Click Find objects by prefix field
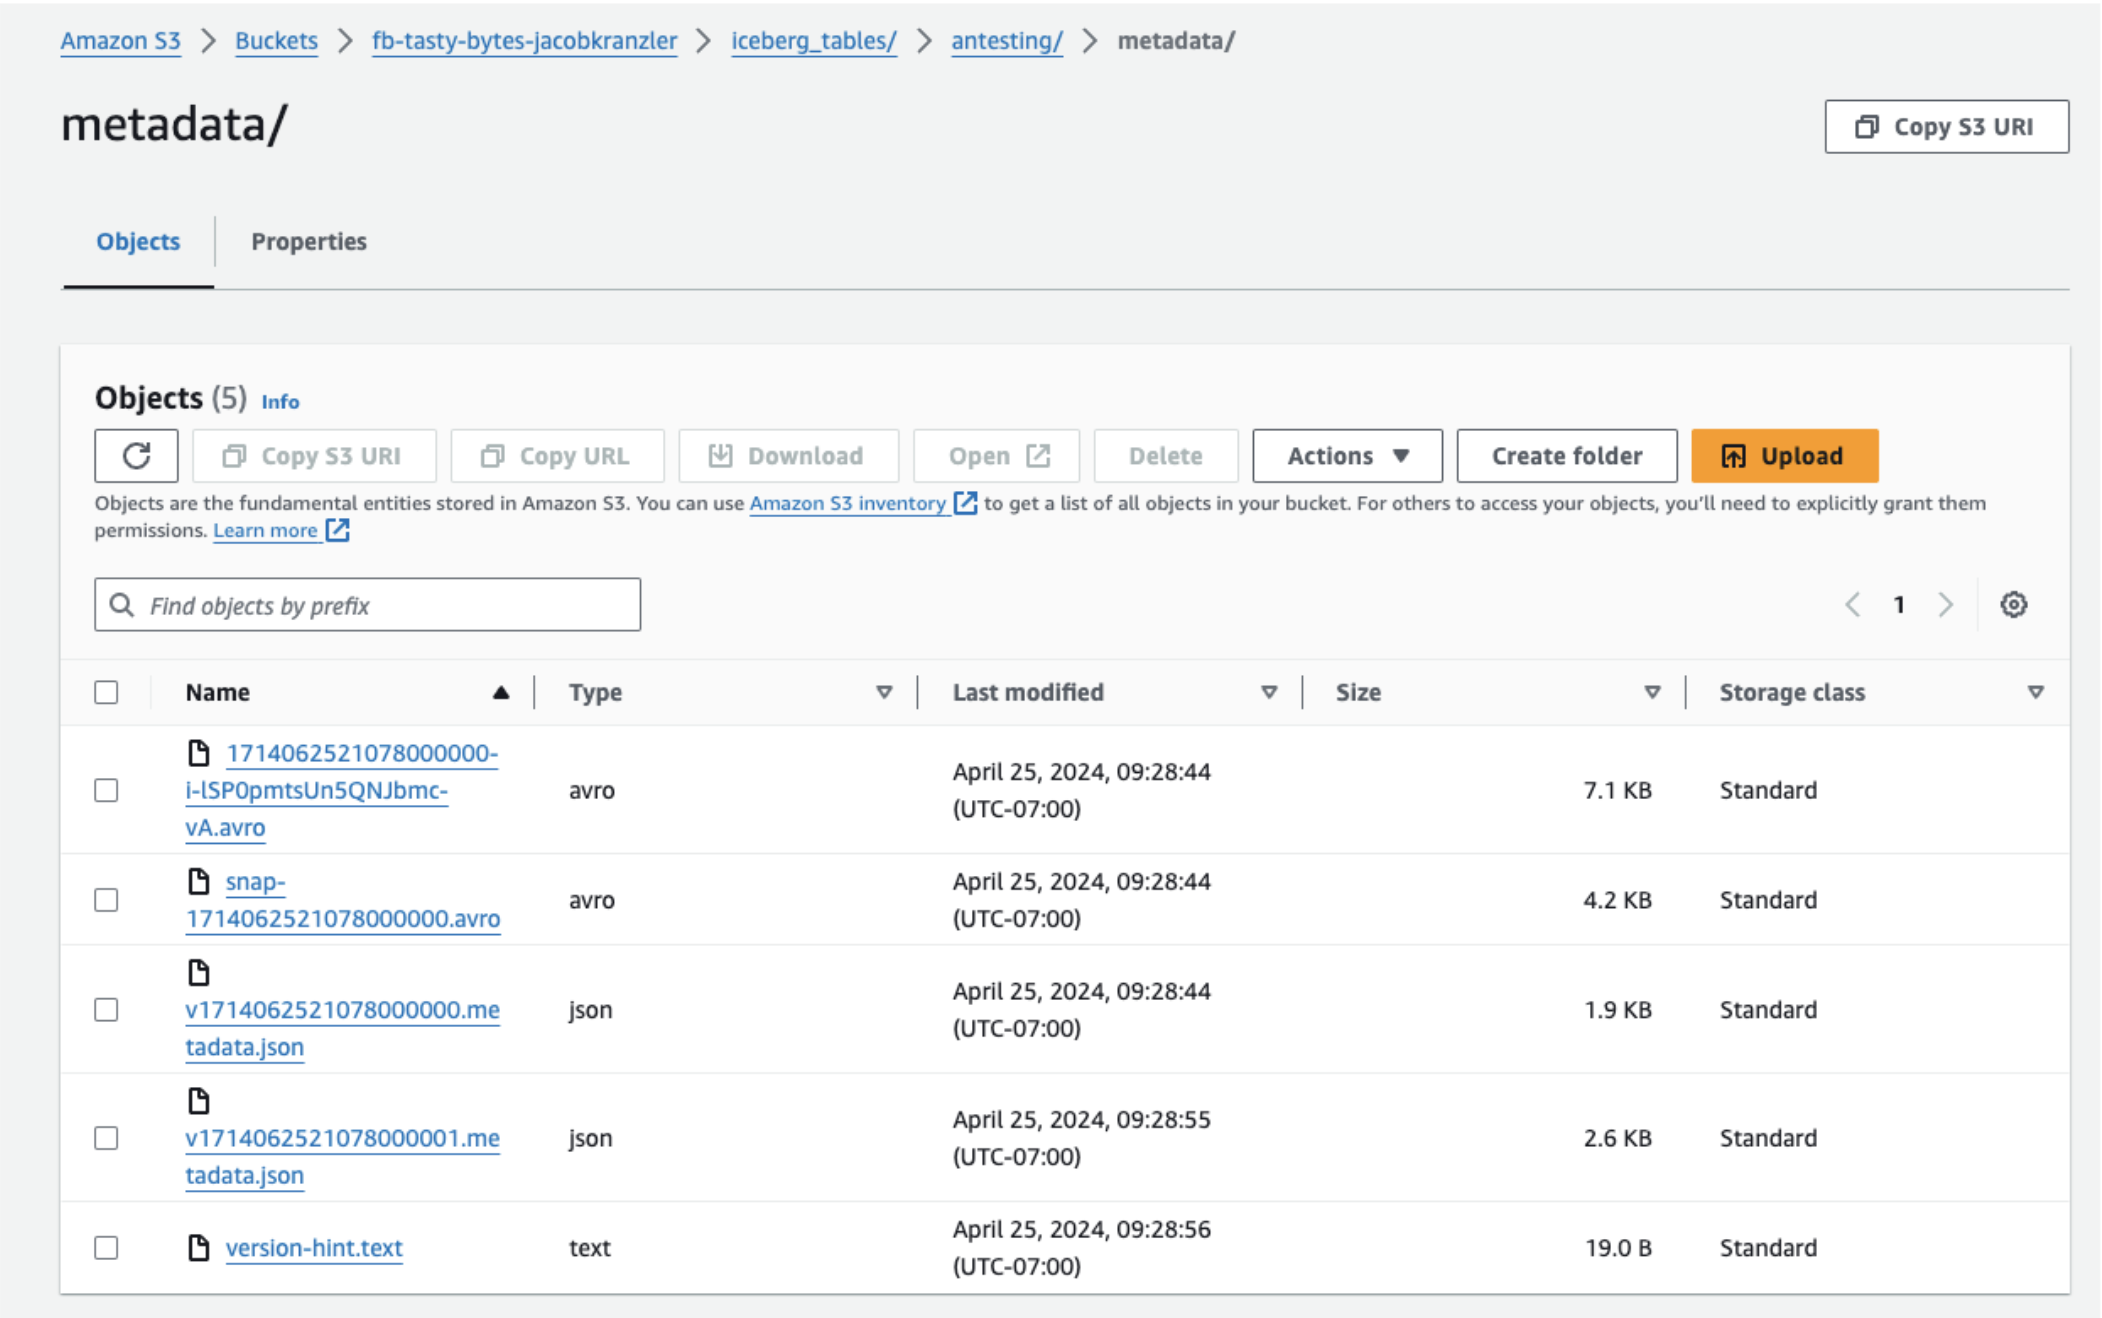This screenshot has width=2102, height=1318. point(367,606)
